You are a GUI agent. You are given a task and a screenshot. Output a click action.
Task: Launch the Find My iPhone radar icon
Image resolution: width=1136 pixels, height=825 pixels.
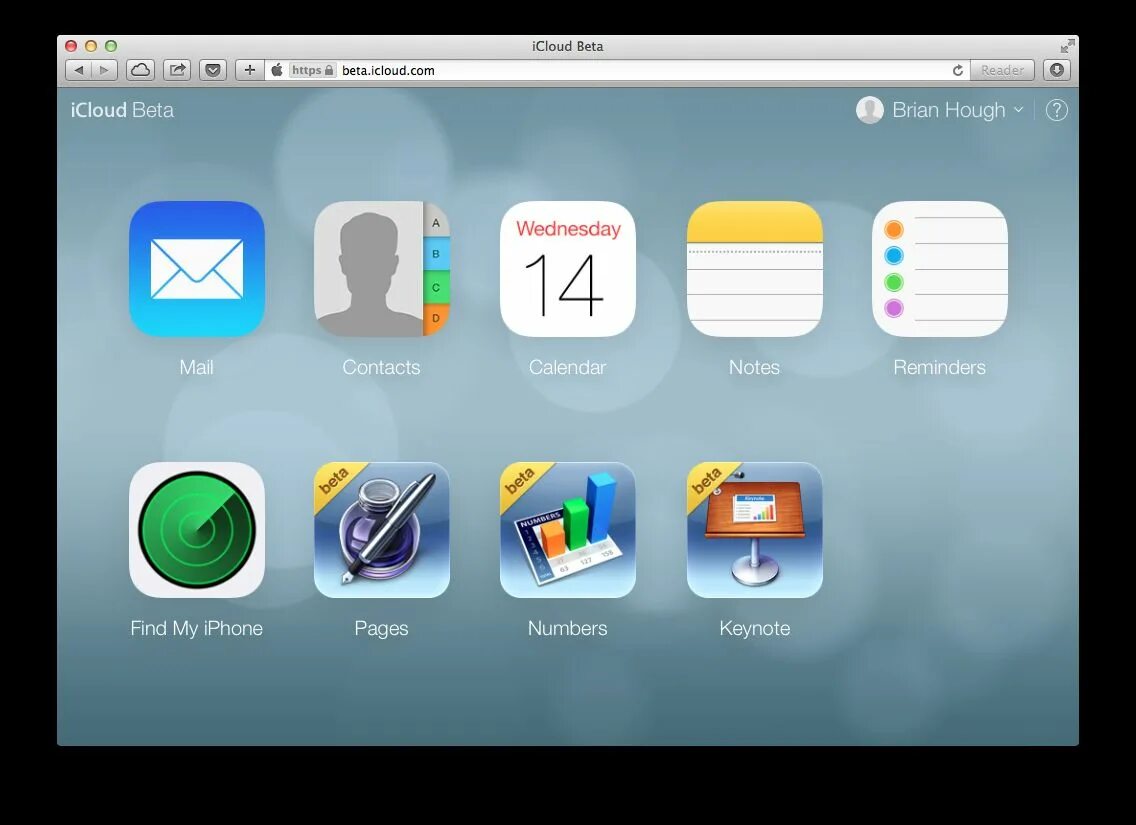pos(196,530)
